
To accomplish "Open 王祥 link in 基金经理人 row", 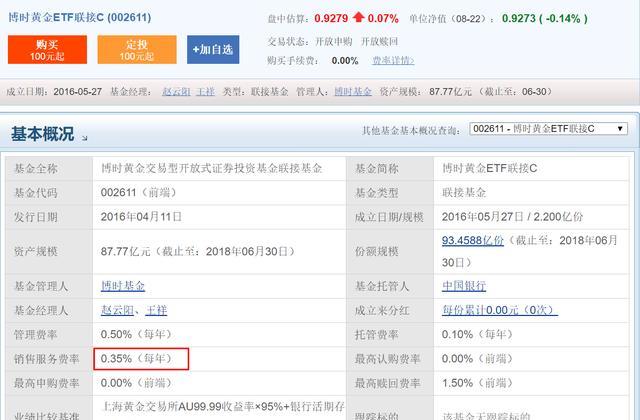I will pyautogui.click(x=156, y=310).
